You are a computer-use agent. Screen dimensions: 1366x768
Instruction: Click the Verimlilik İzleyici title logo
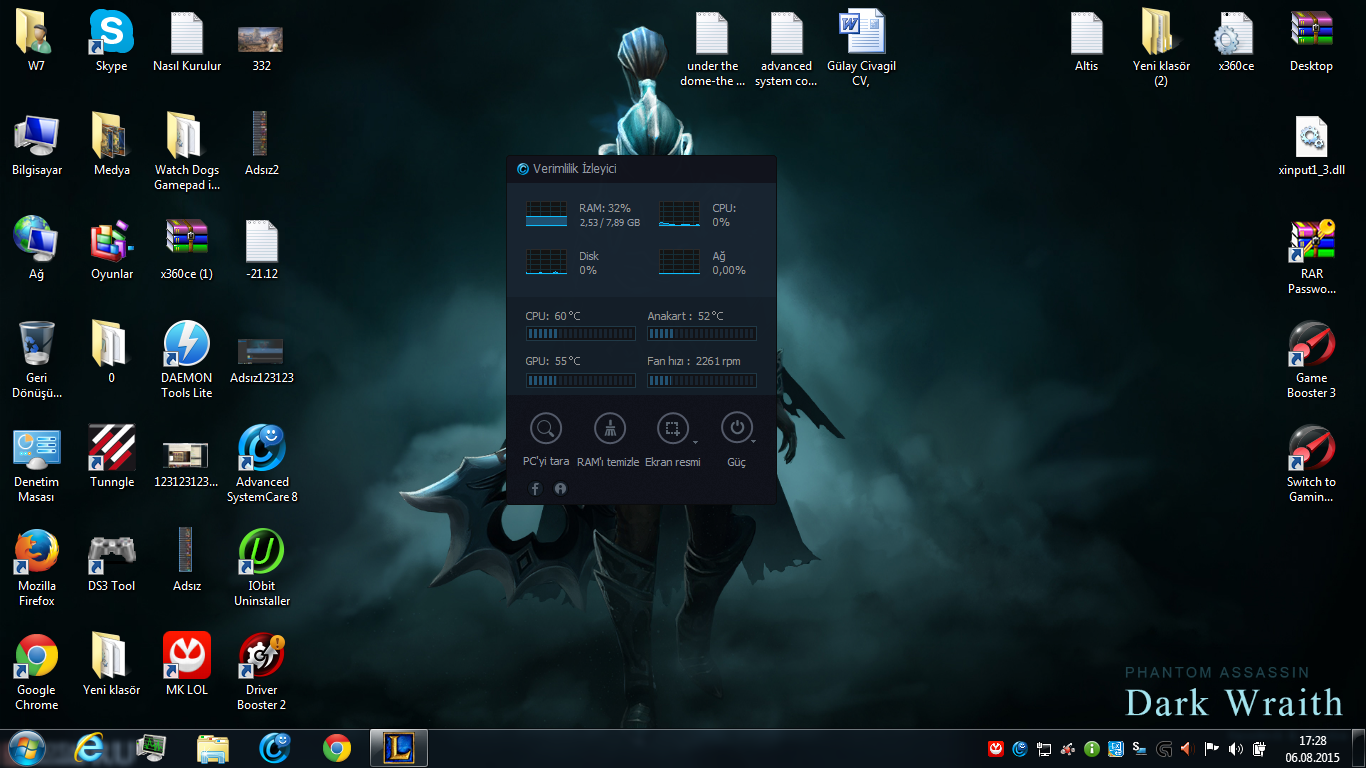pos(522,169)
